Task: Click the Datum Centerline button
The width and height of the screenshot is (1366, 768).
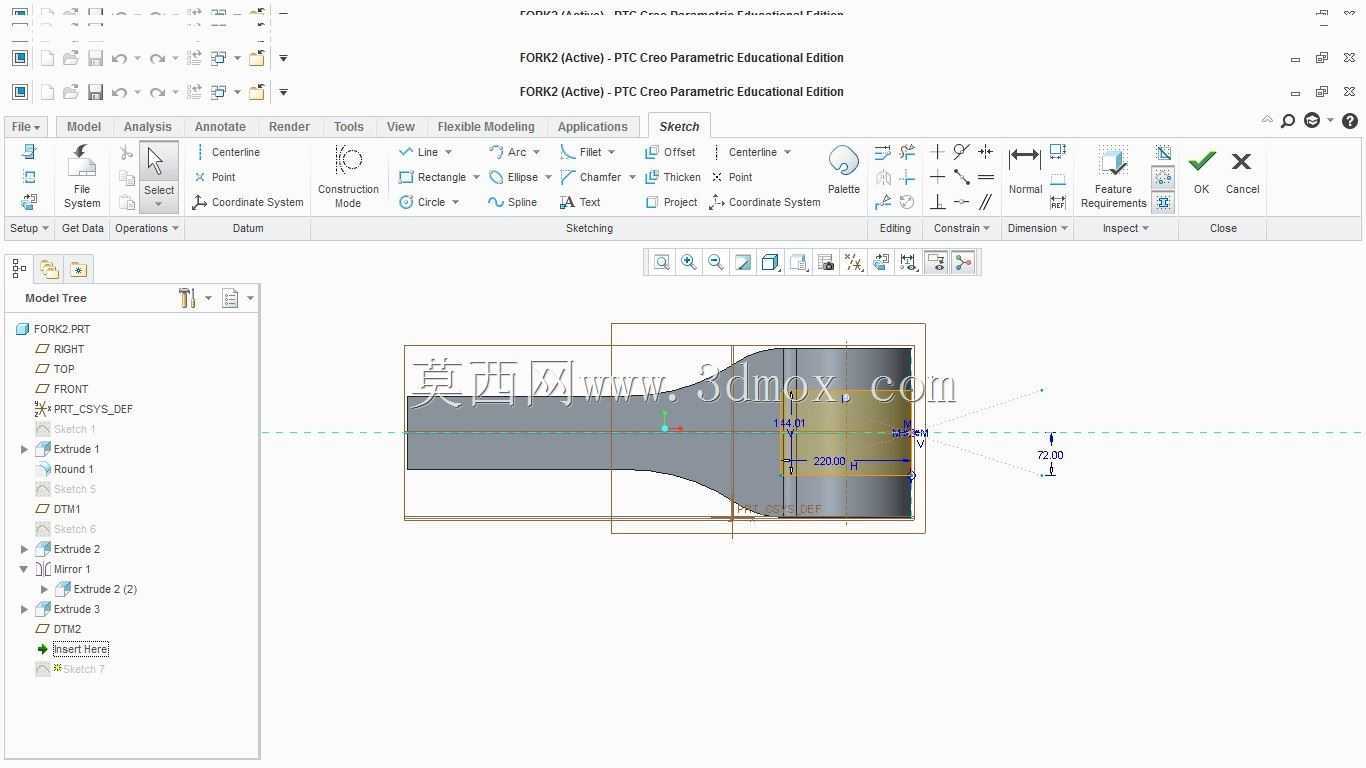Action: [227, 152]
